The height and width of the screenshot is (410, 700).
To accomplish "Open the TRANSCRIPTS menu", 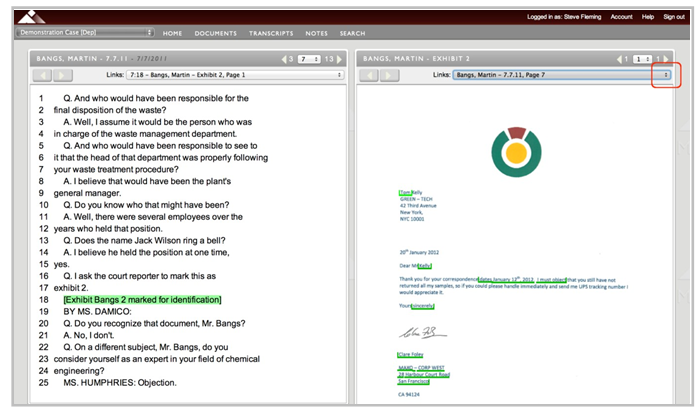I will click(271, 33).
